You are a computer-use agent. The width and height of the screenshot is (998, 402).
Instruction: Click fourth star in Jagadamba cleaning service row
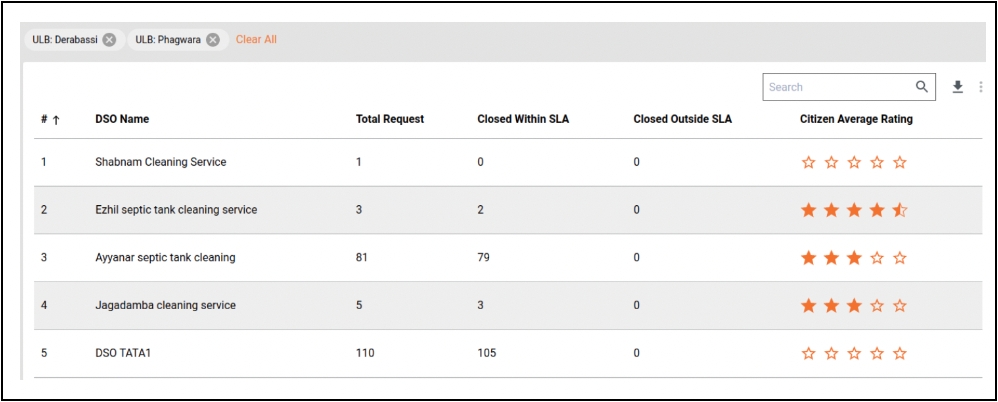coord(877,306)
